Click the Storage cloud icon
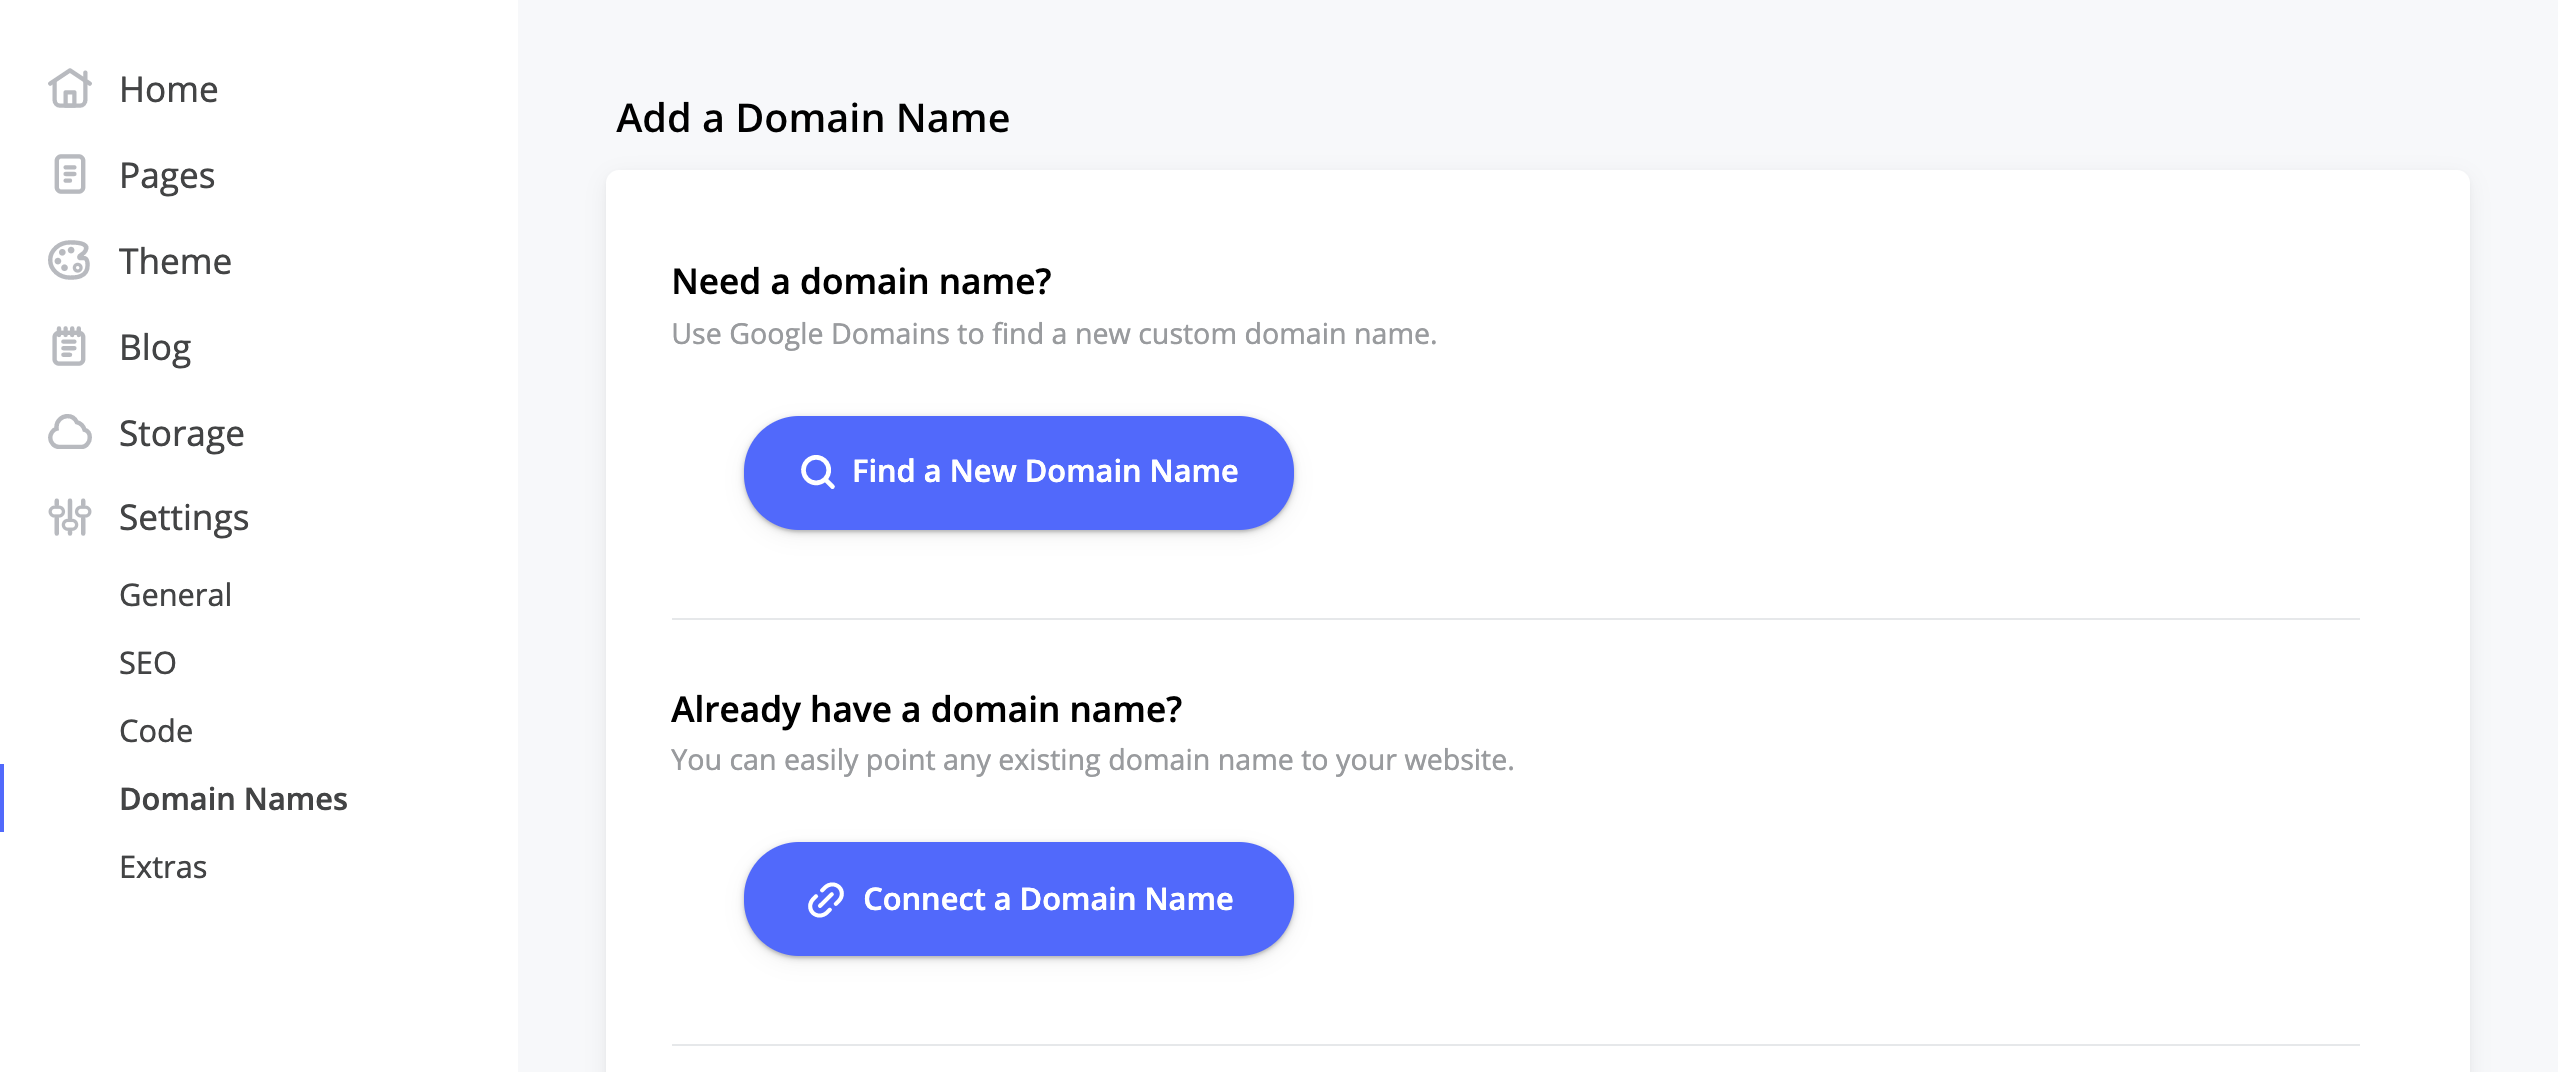Screen dimensions: 2558x1072 point(70,433)
